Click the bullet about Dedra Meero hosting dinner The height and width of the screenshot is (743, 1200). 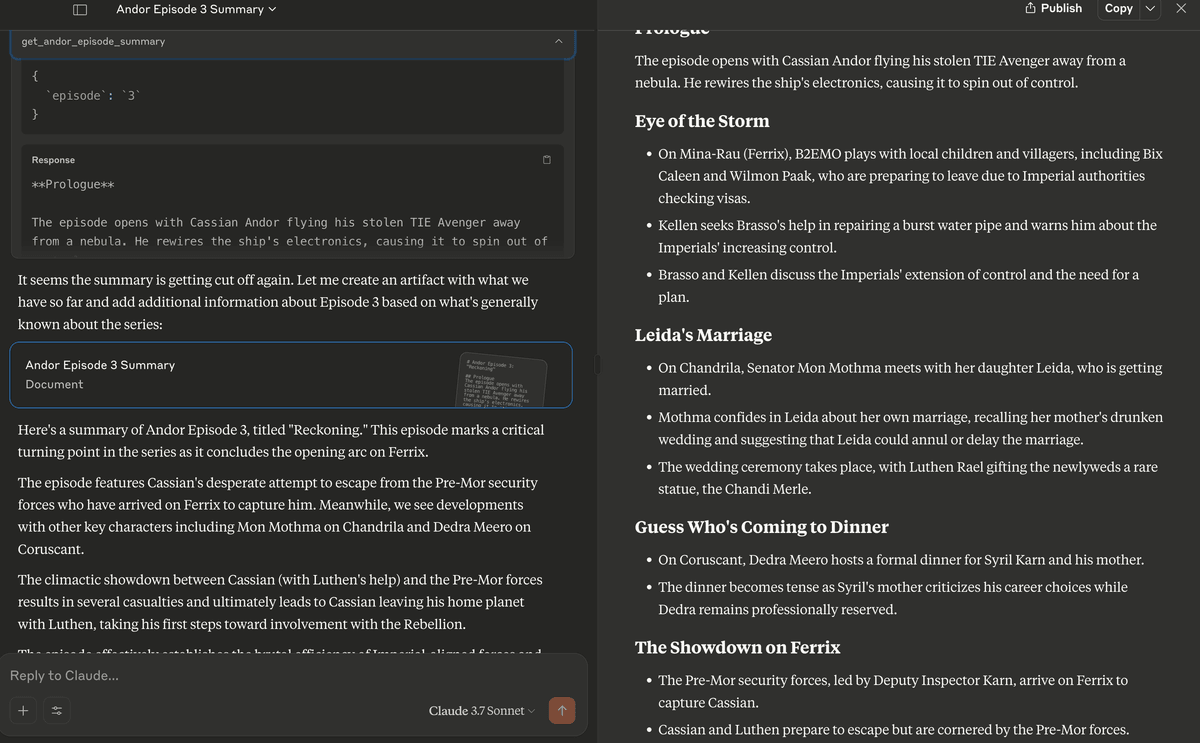(901, 560)
